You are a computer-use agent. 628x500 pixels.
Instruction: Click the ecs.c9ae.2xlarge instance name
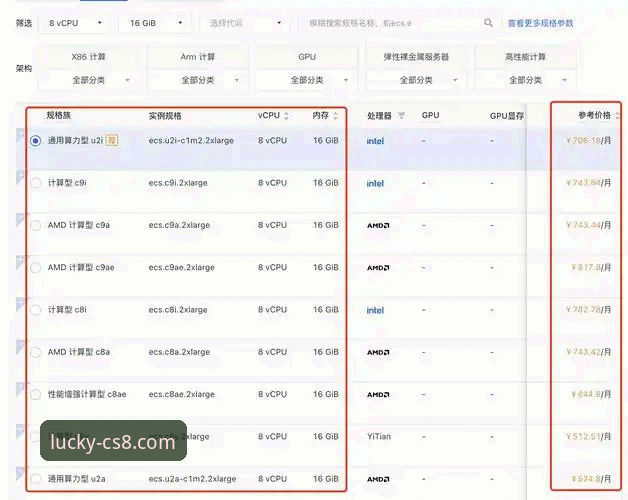click(181, 268)
